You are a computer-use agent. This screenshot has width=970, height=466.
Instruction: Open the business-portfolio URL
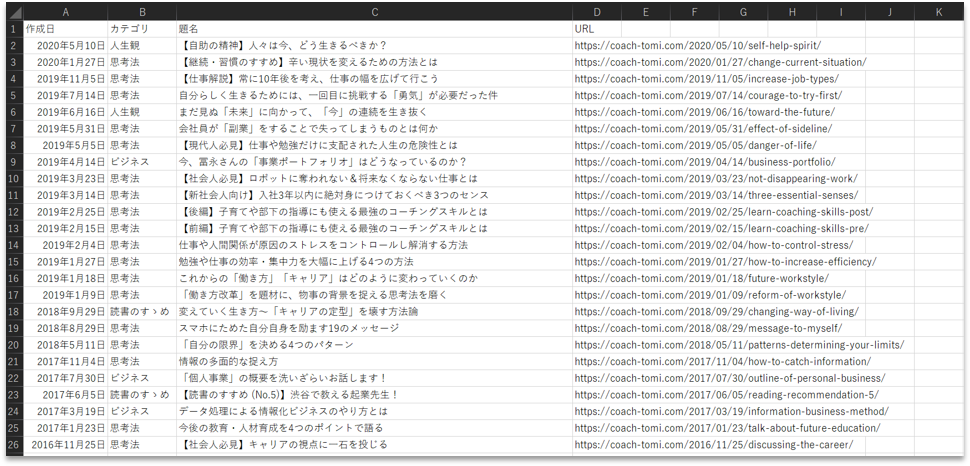point(704,161)
